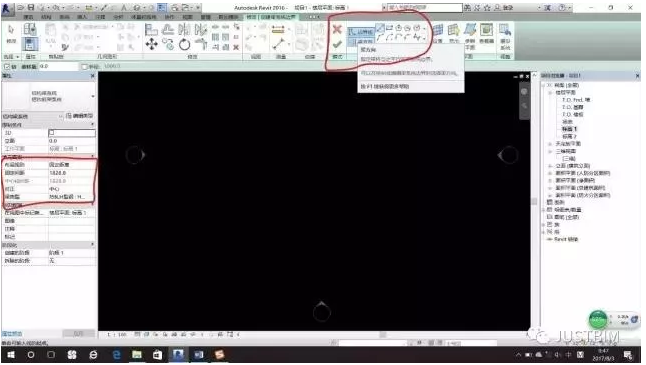Toggle the 半径 radius checkbox on options bar
This screenshot has width=646, height=365.
tap(84, 66)
